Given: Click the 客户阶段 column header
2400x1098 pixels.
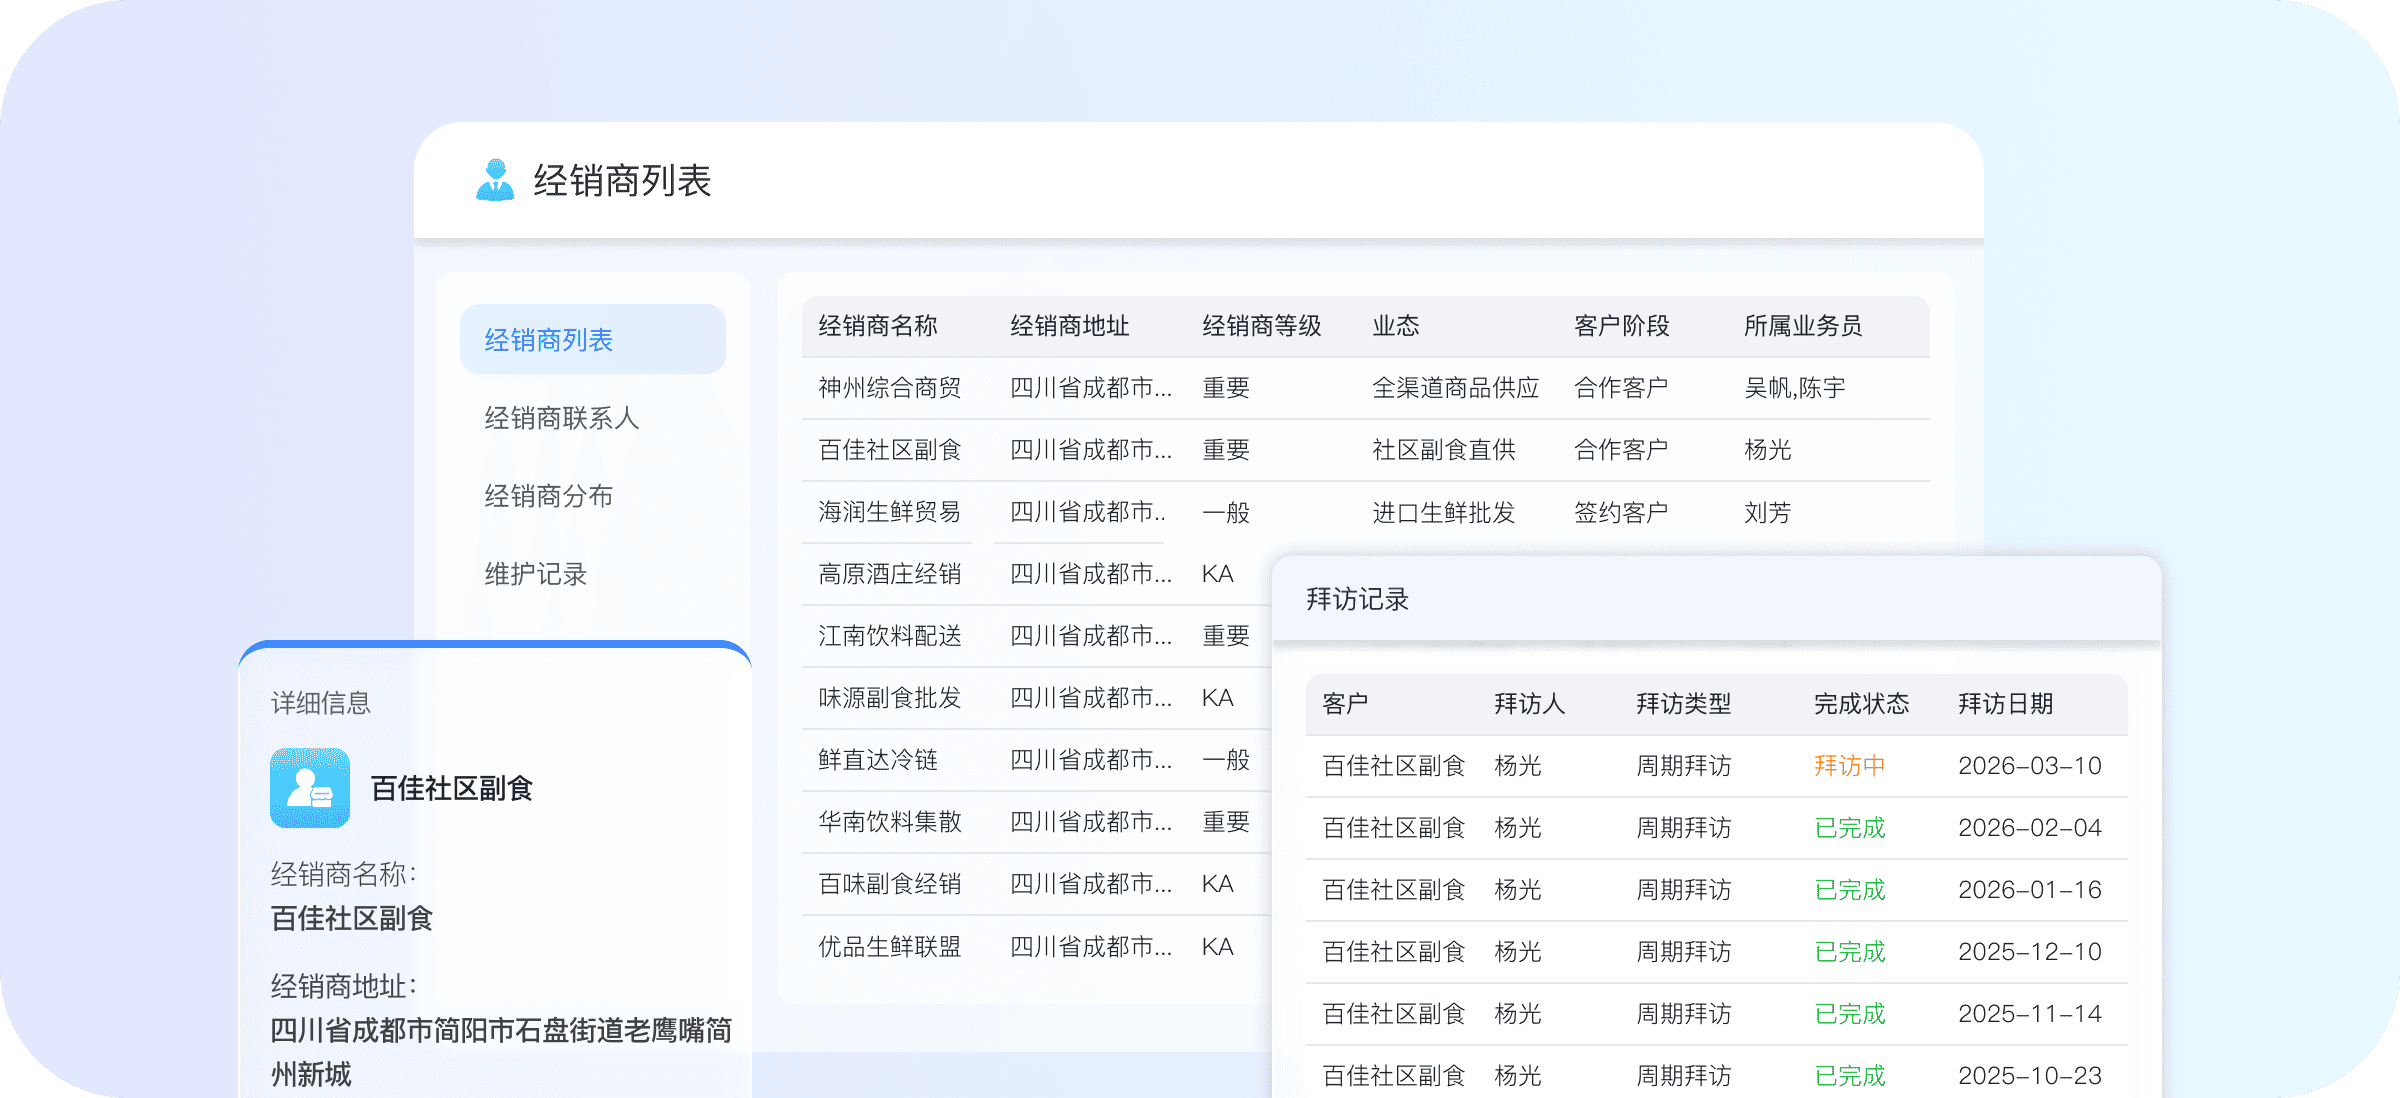Looking at the screenshot, I should click(1621, 326).
